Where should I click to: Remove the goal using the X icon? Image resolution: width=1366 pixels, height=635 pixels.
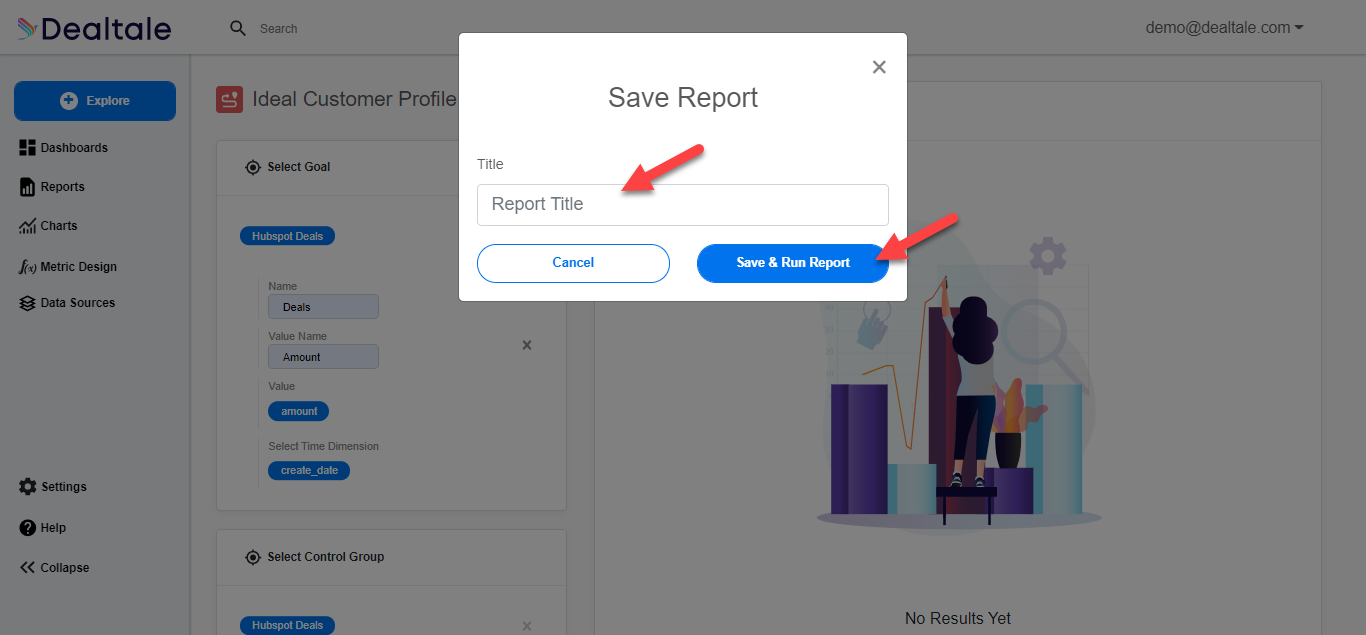(x=527, y=345)
